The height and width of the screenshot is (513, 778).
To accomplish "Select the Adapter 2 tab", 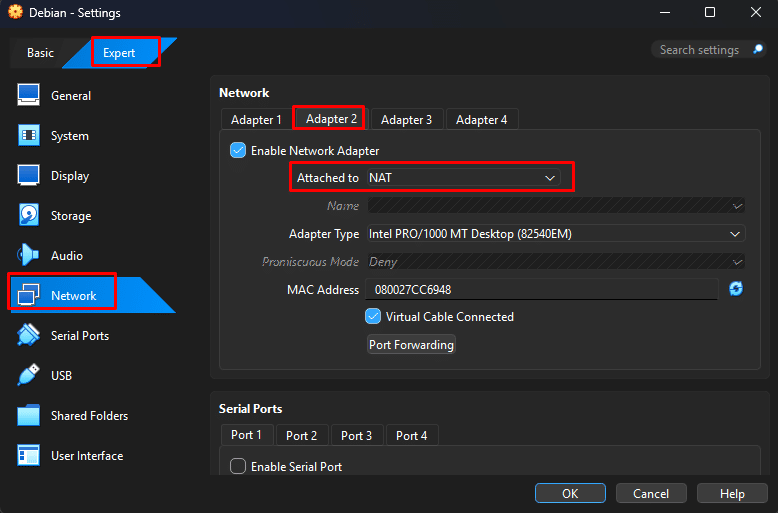I will pos(331,119).
